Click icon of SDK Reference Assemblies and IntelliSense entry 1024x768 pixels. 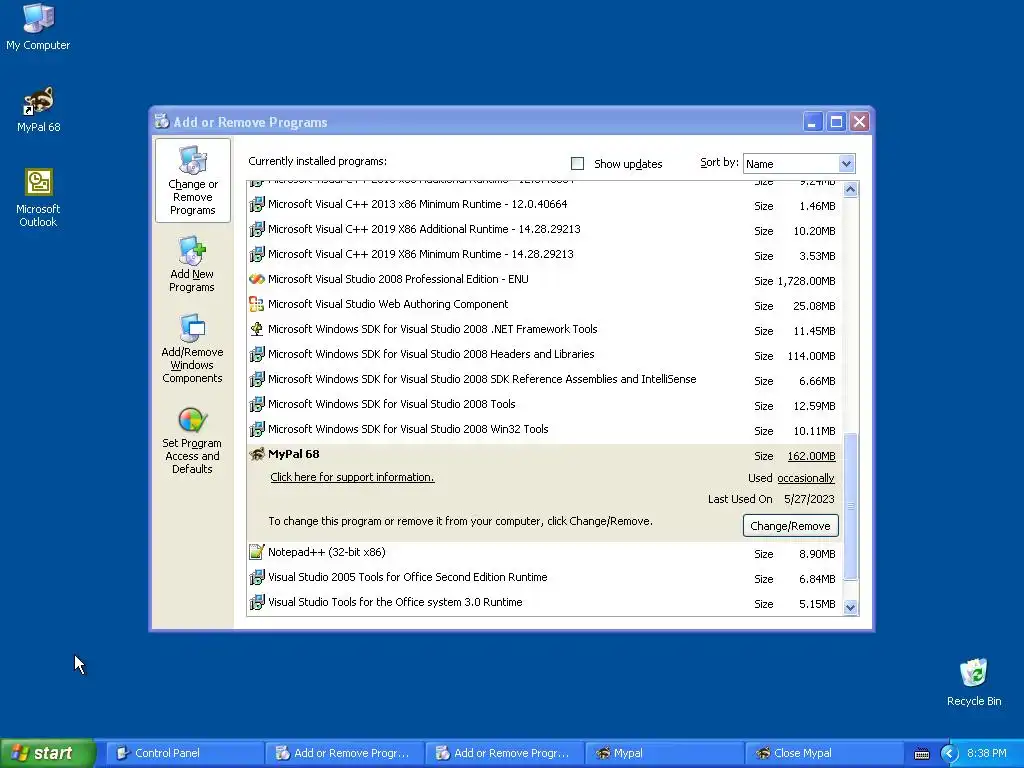[257, 379]
